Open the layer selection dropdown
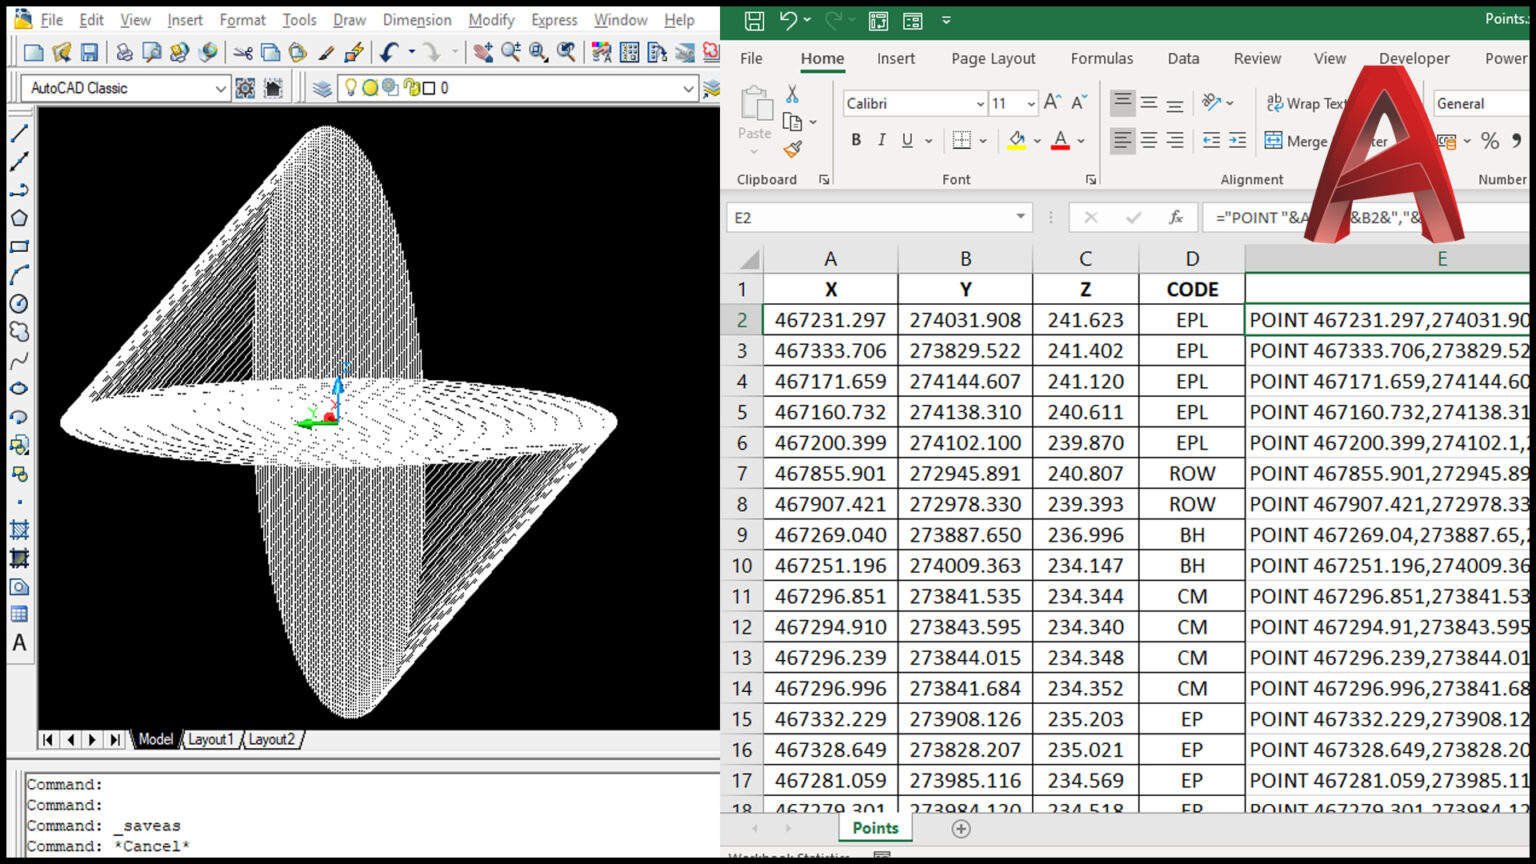Viewport: 1536px width, 864px height. pyautogui.click(x=688, y=88)
